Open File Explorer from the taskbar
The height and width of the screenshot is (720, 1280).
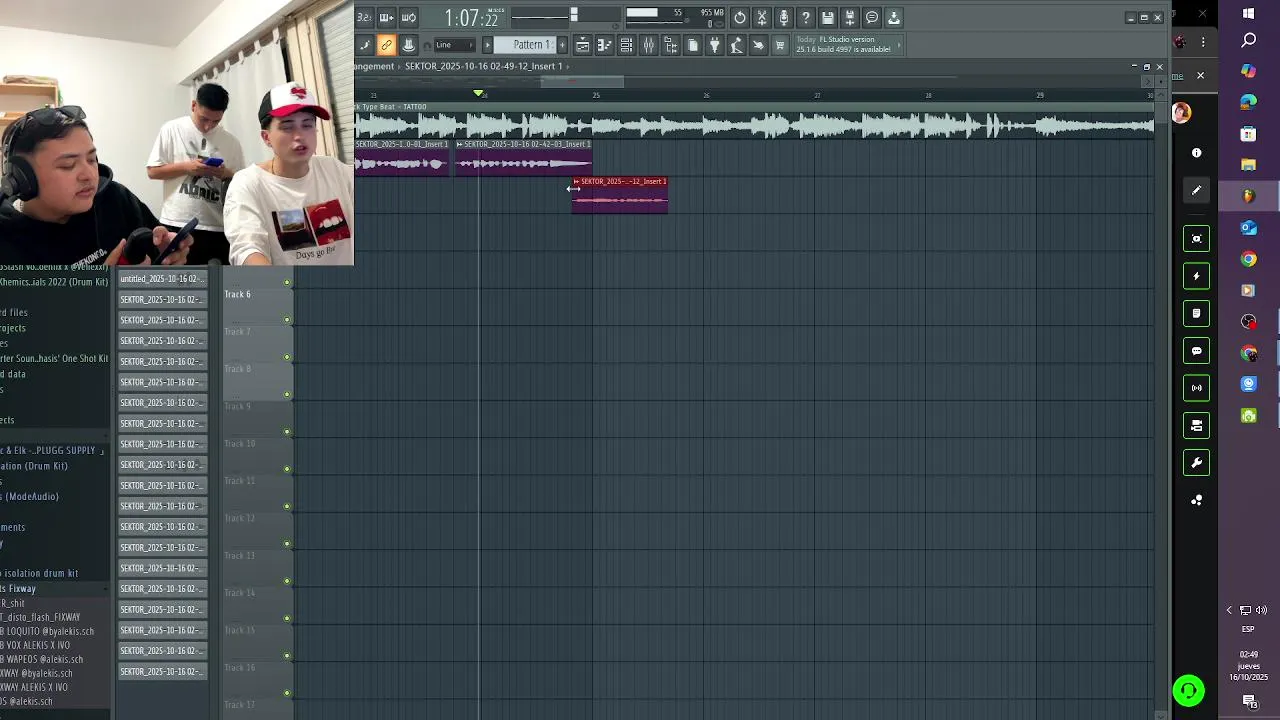(1248, 165)
